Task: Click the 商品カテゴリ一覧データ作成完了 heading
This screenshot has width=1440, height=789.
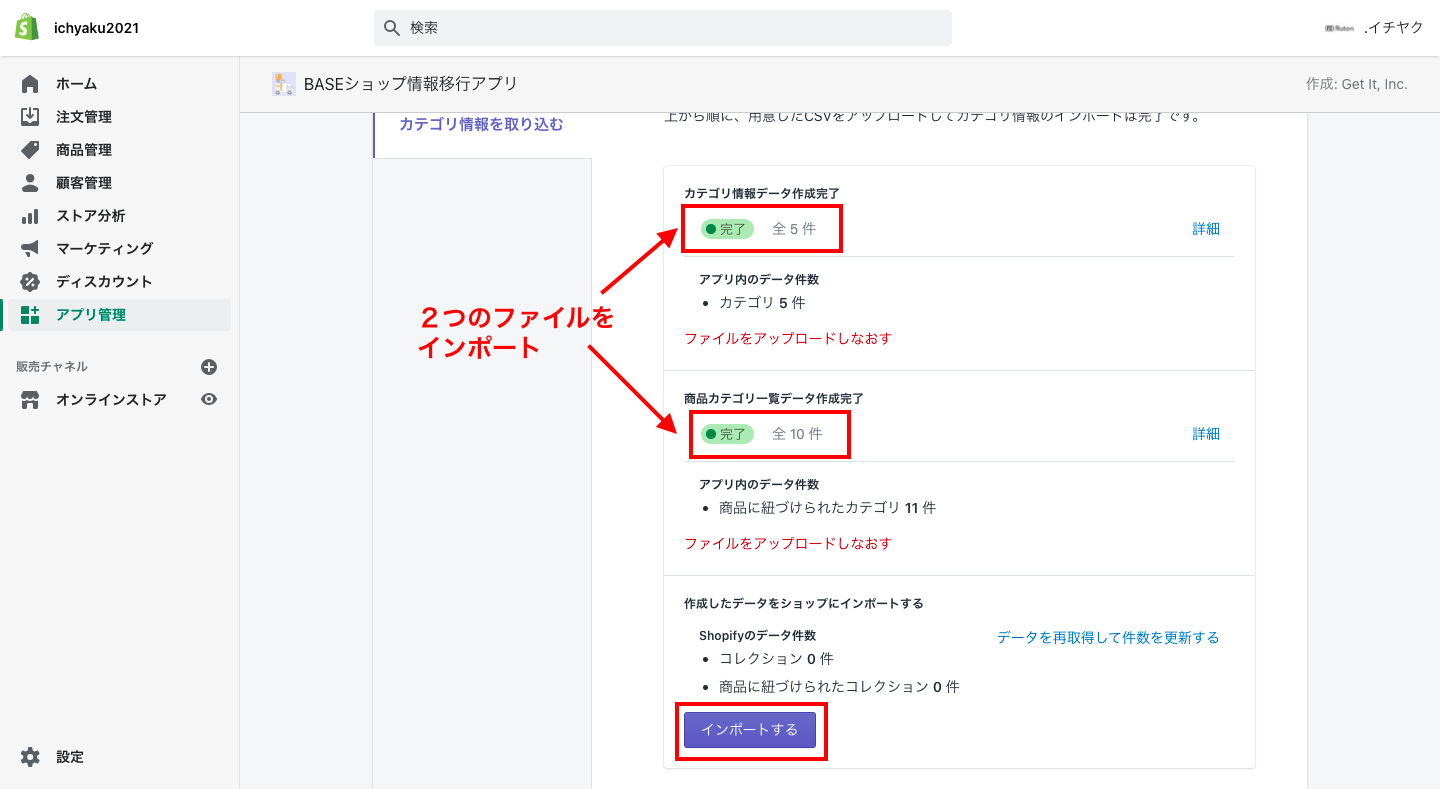Action: point(774,398)
